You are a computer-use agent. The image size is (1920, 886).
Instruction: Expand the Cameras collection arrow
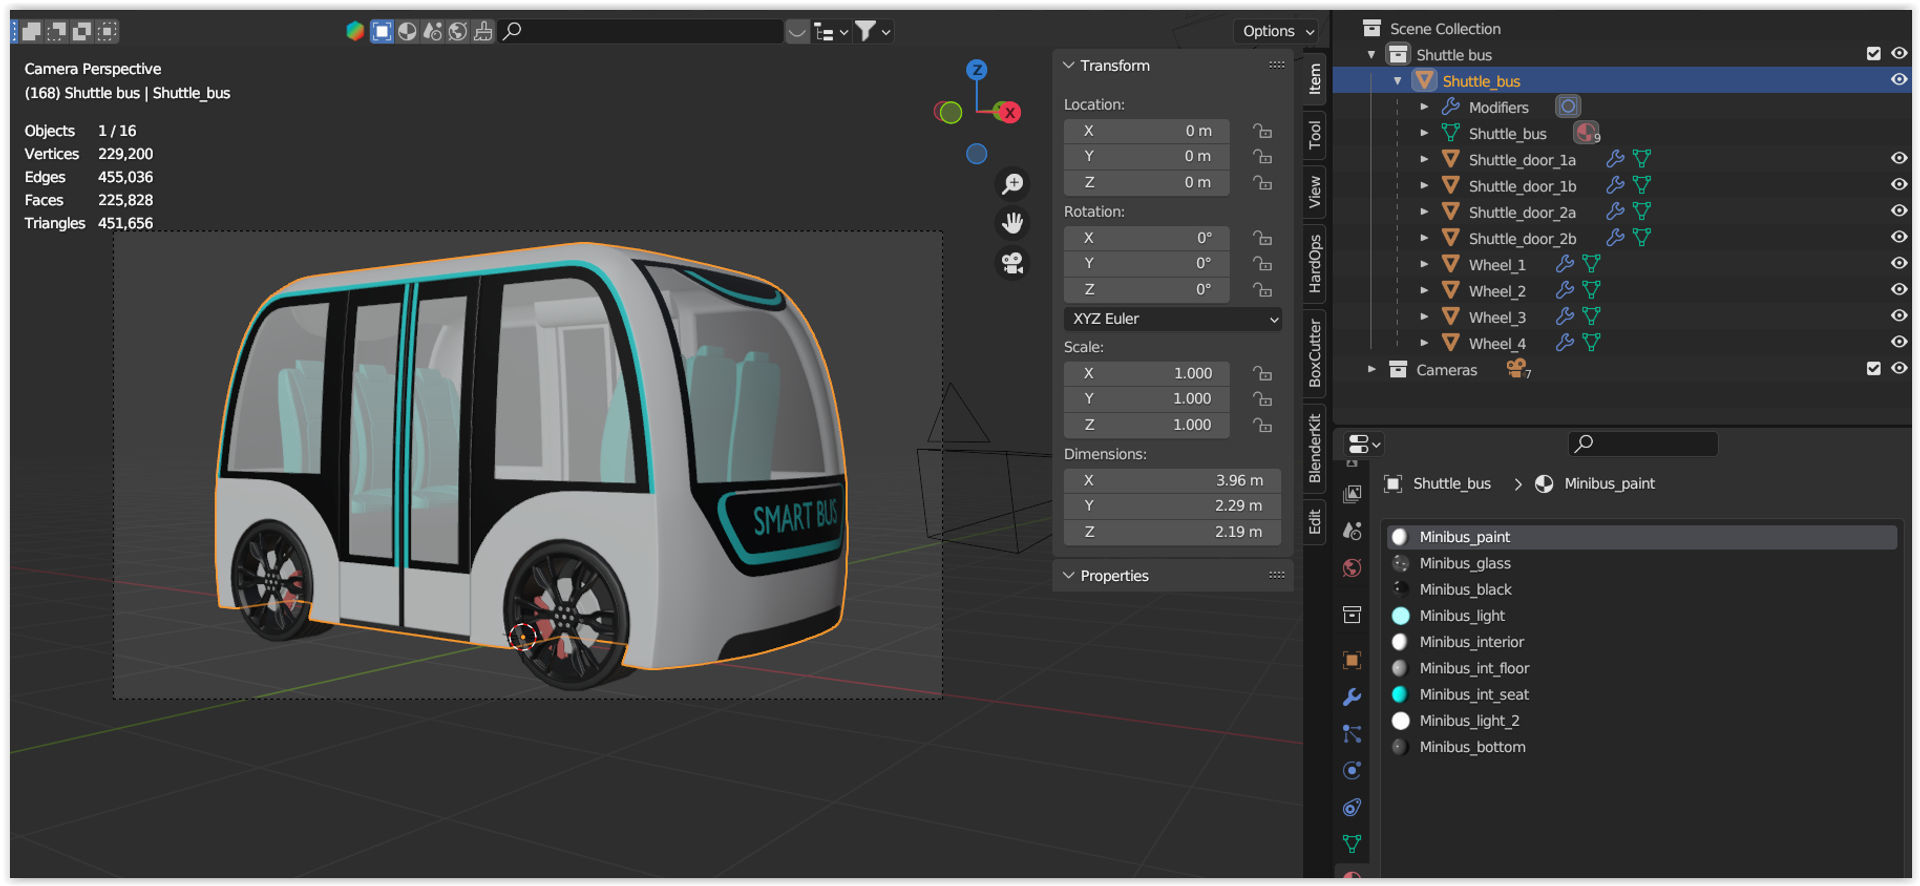click(1372, 369)
